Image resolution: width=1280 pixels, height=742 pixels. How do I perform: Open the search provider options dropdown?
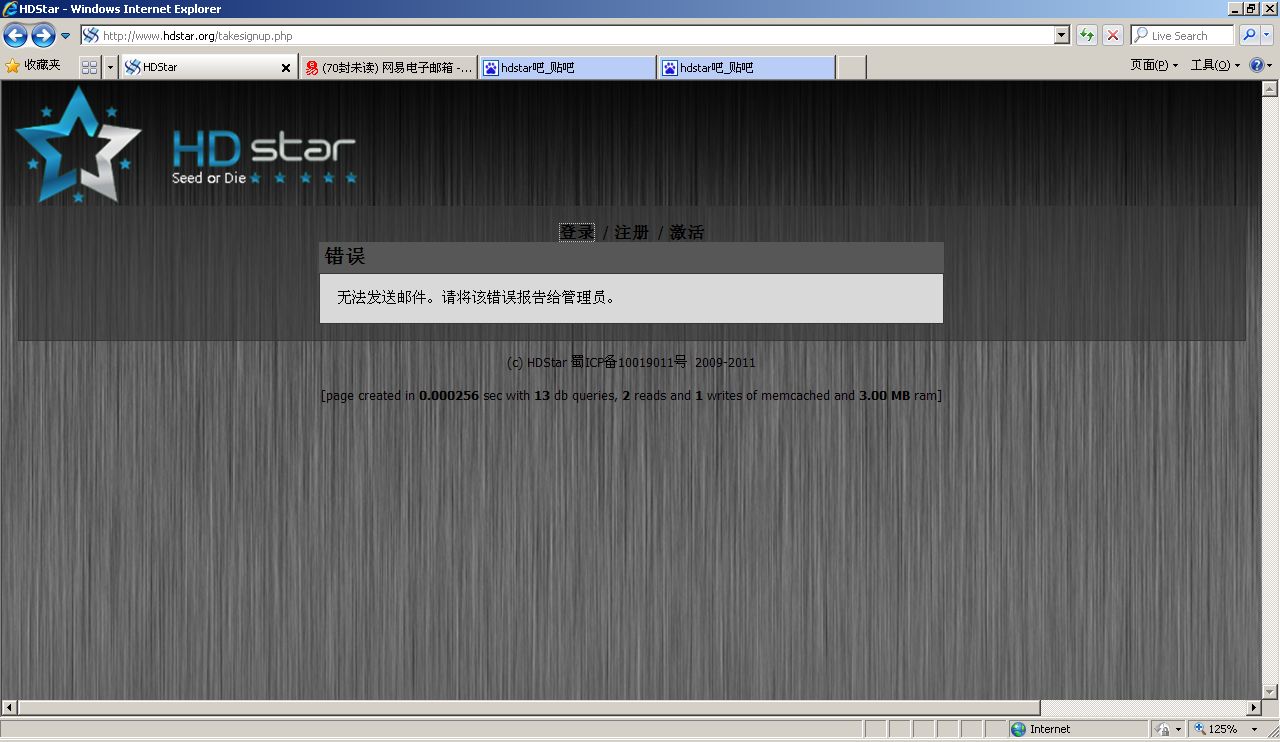coord(1268,36)
